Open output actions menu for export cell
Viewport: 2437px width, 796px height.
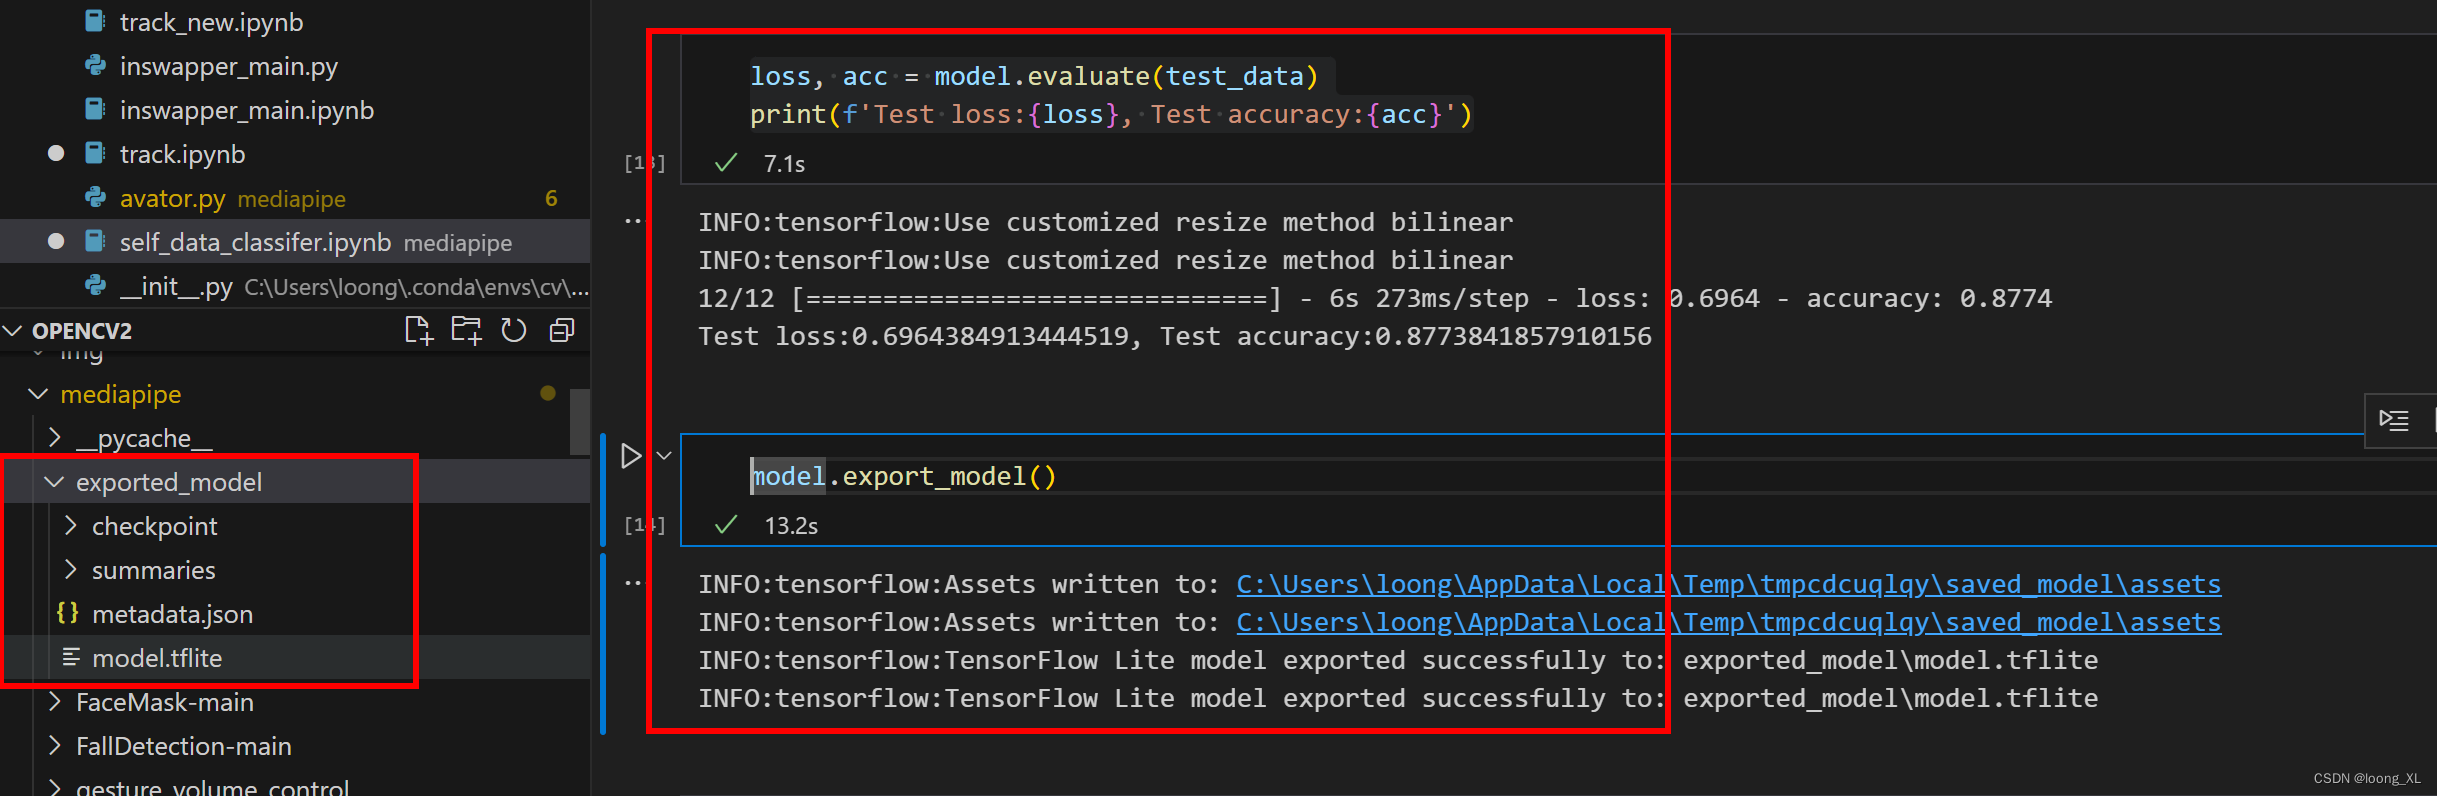pos(633,583)
